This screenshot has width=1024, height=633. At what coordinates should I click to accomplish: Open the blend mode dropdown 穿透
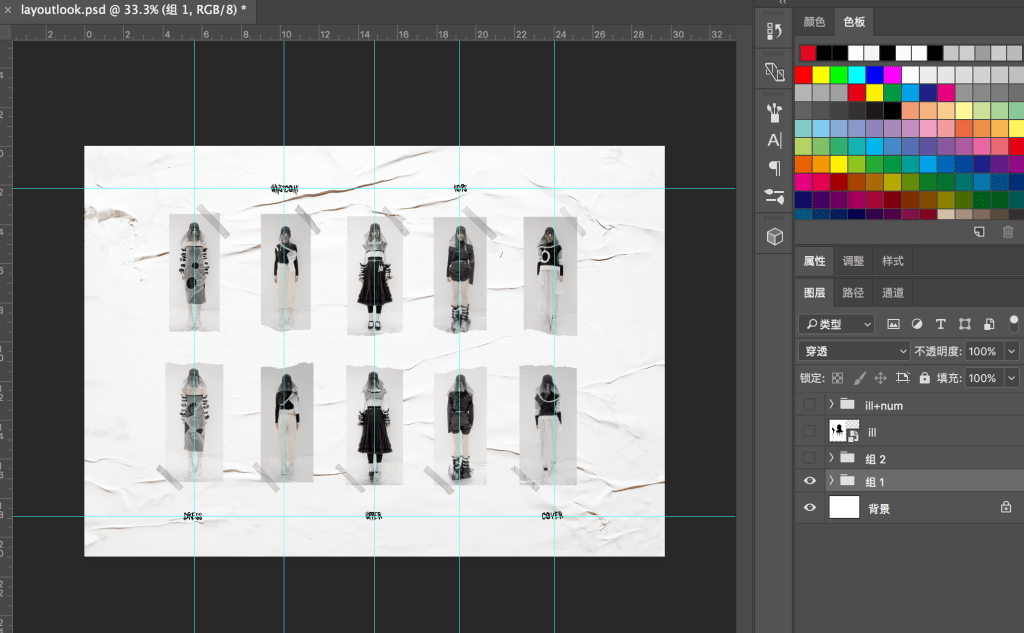853,352
